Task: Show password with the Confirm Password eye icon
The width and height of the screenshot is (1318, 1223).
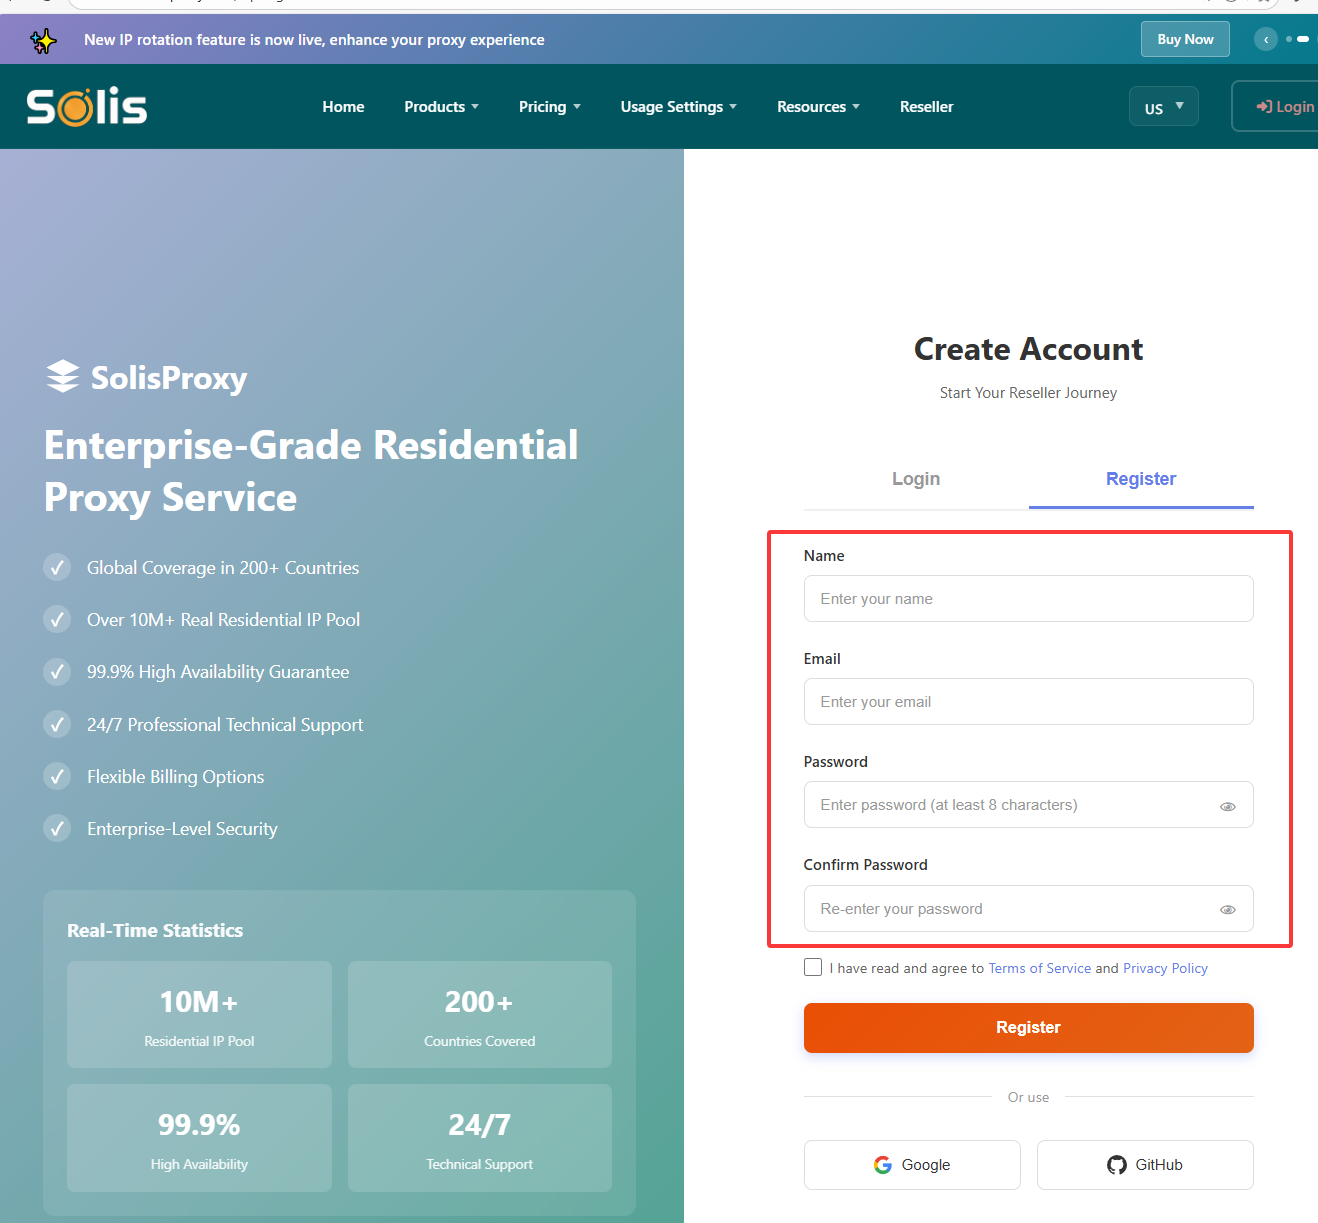Action: pos(1228,909)
